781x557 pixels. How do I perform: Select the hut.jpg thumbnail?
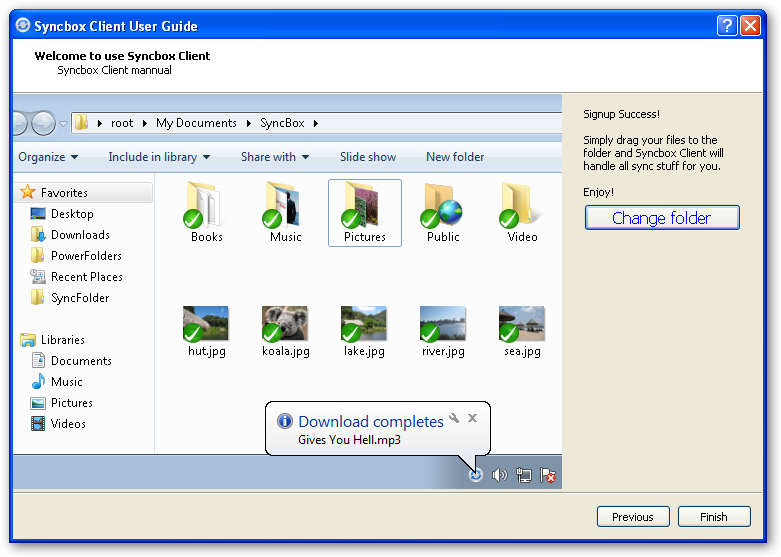[205, 323]
